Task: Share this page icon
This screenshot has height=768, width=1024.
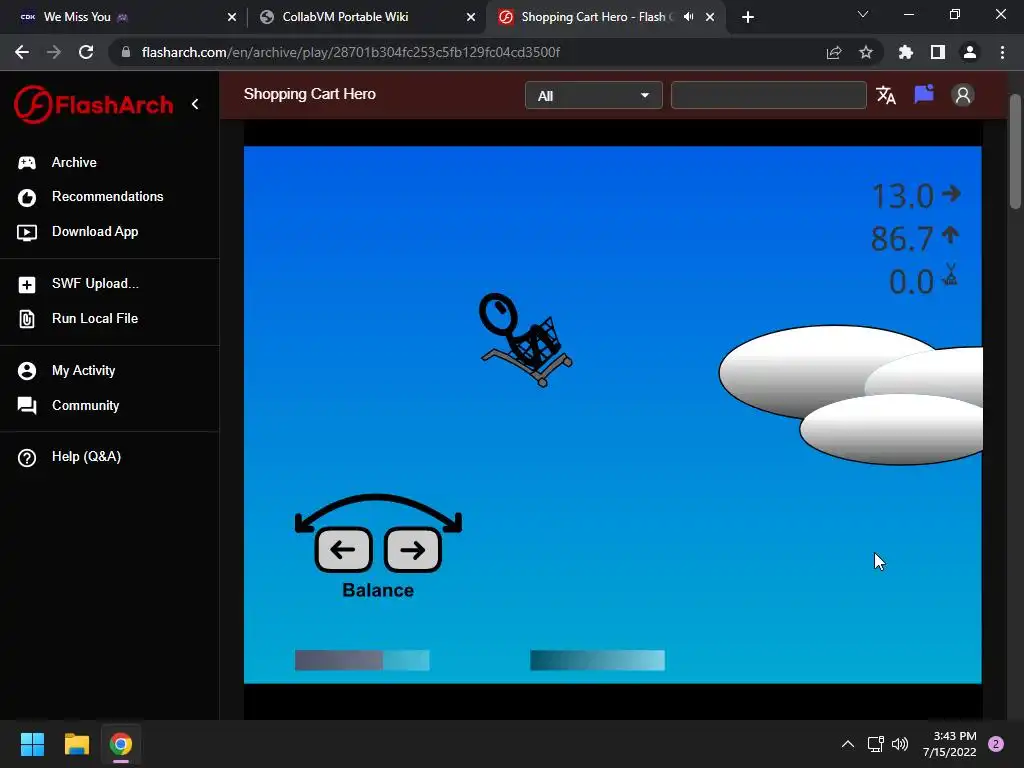Action: point(834,52)
